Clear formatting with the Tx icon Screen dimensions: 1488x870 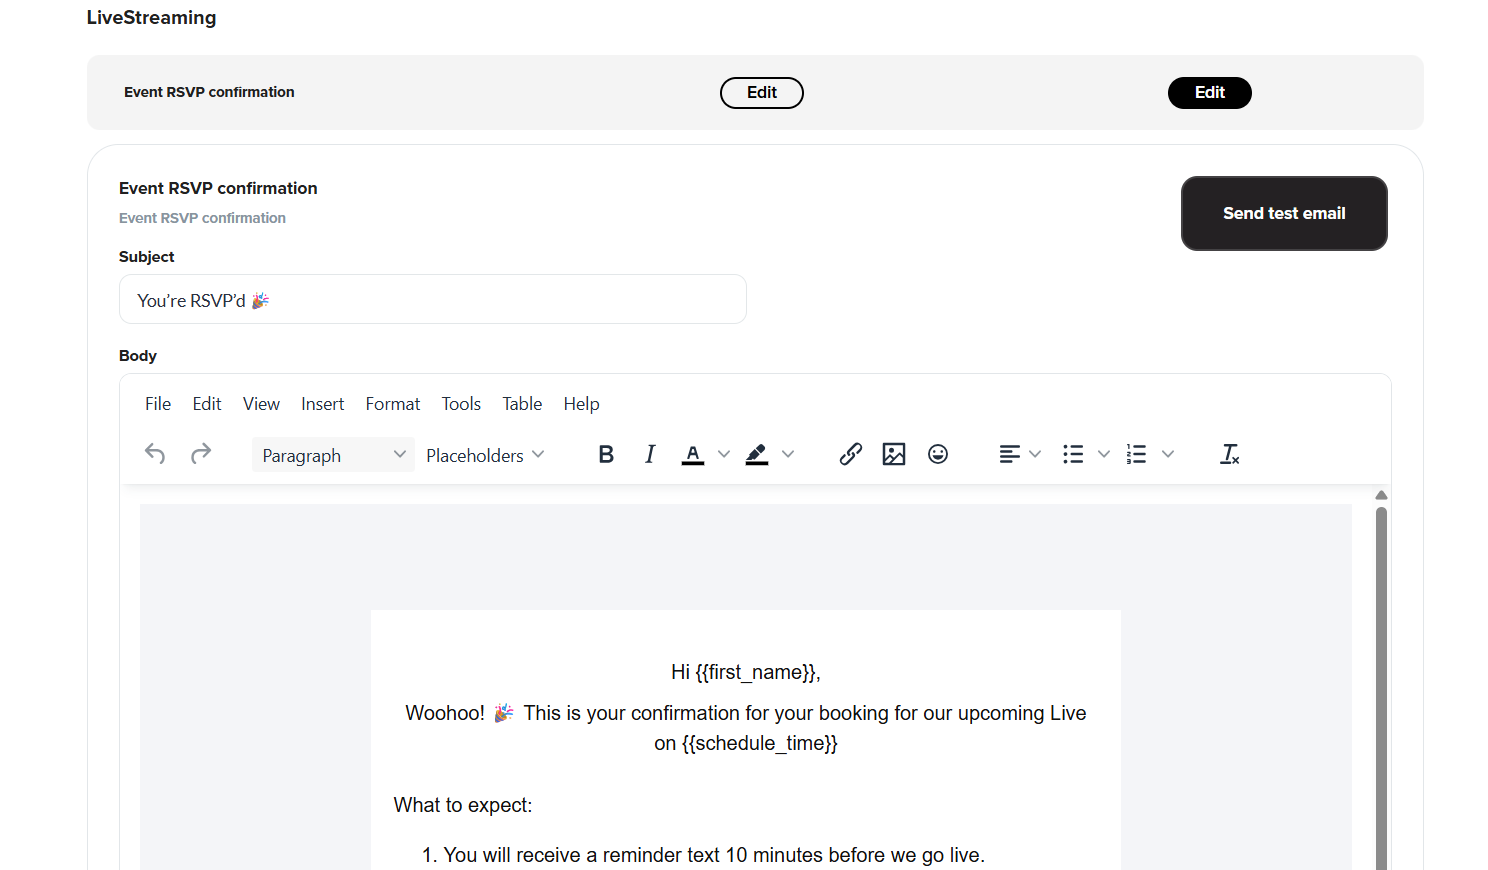(1229, 454)
